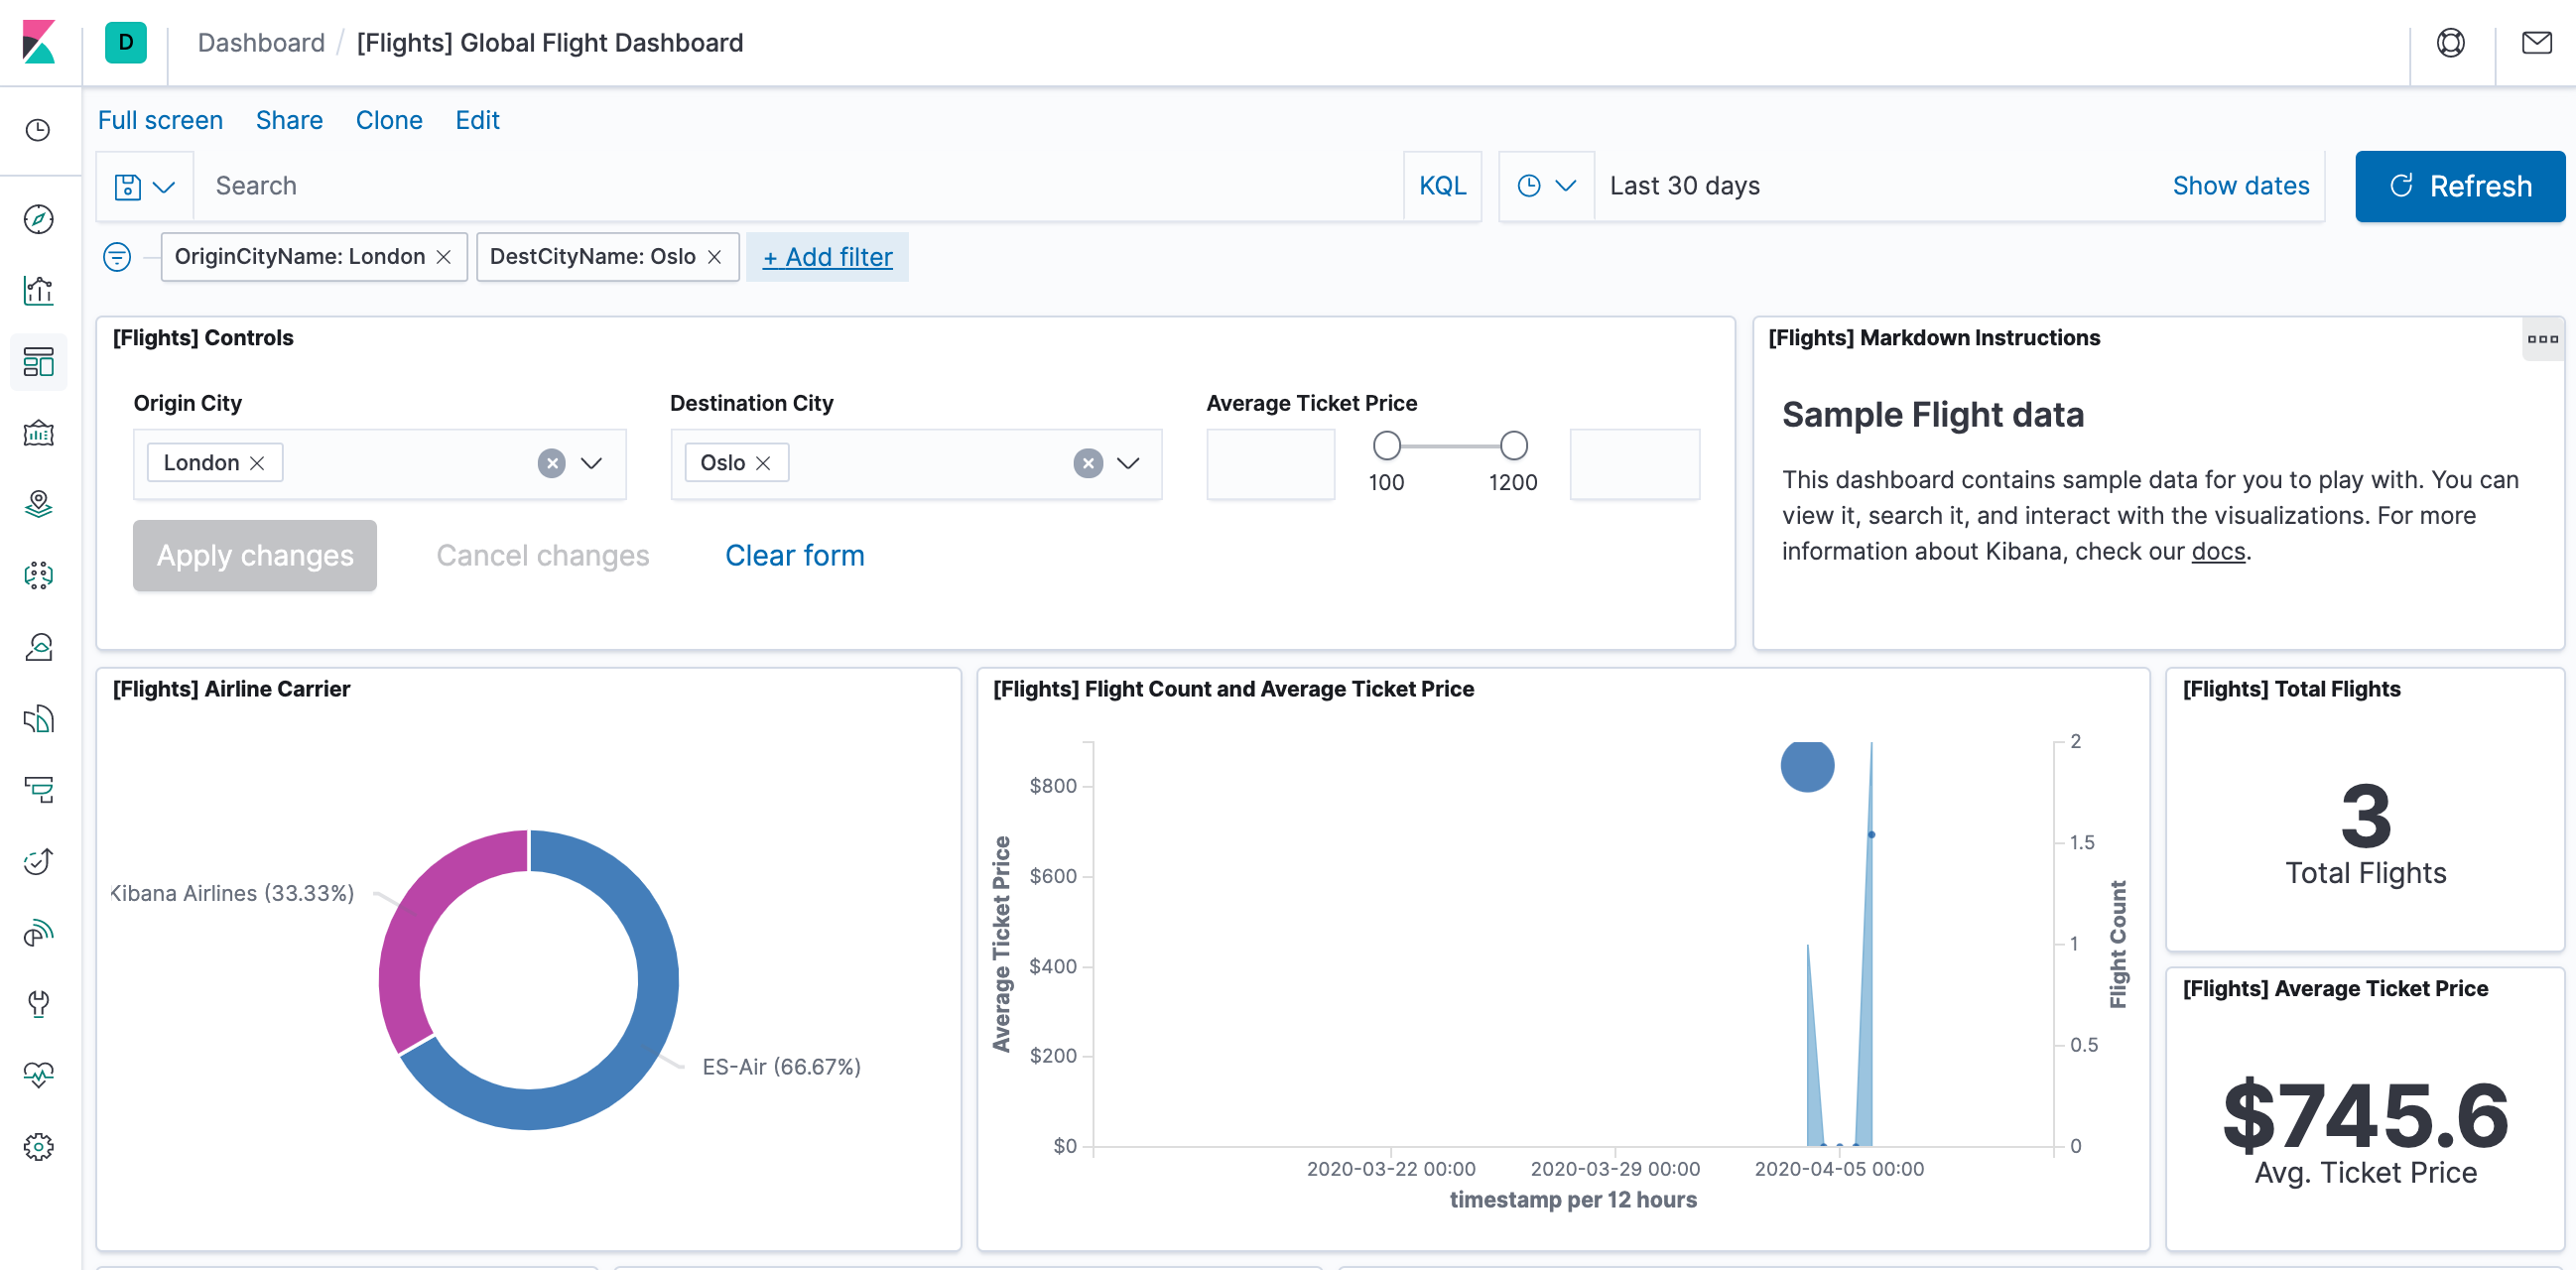Open APM icon in sidebar
Screen dimensions: 2576x1270
coord(38,790)
